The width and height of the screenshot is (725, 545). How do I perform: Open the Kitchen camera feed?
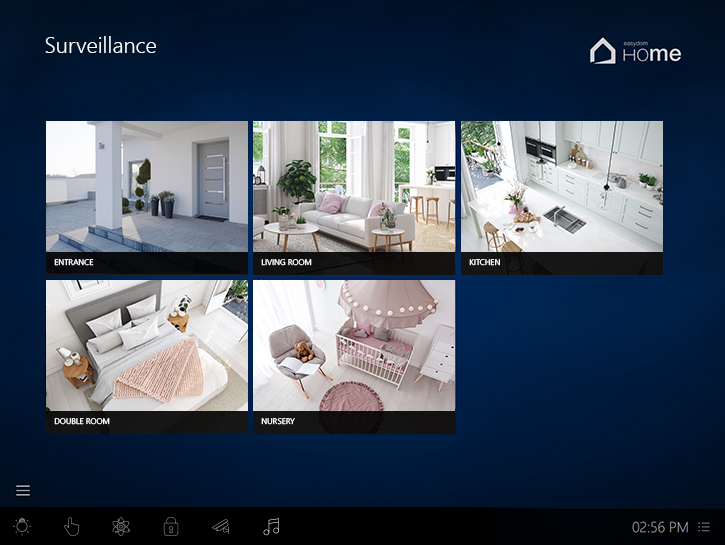[562, 197]
